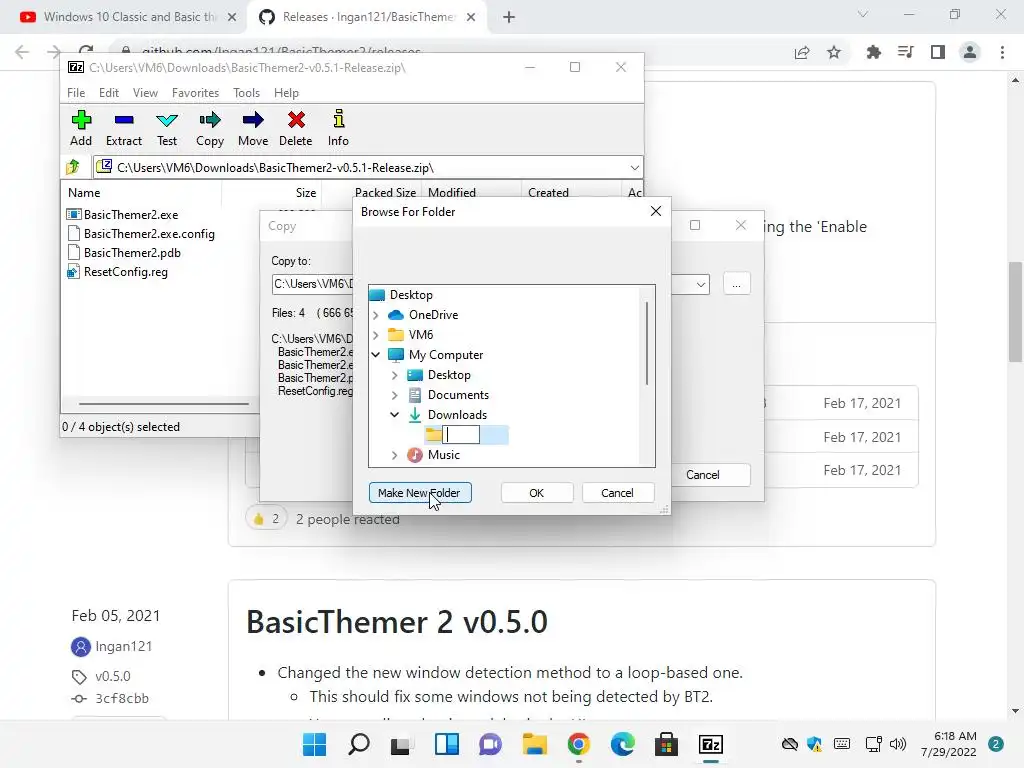Expand the Desktop node under My Computer
The width and height of the screenshot is (1024, 768).
coord(394,375)
